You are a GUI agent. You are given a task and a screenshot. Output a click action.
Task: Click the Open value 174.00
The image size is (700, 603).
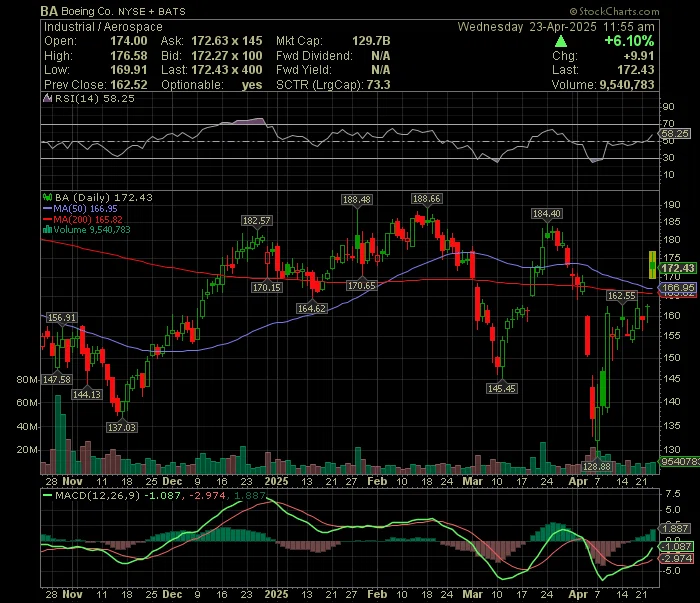(x=129, y=41)
